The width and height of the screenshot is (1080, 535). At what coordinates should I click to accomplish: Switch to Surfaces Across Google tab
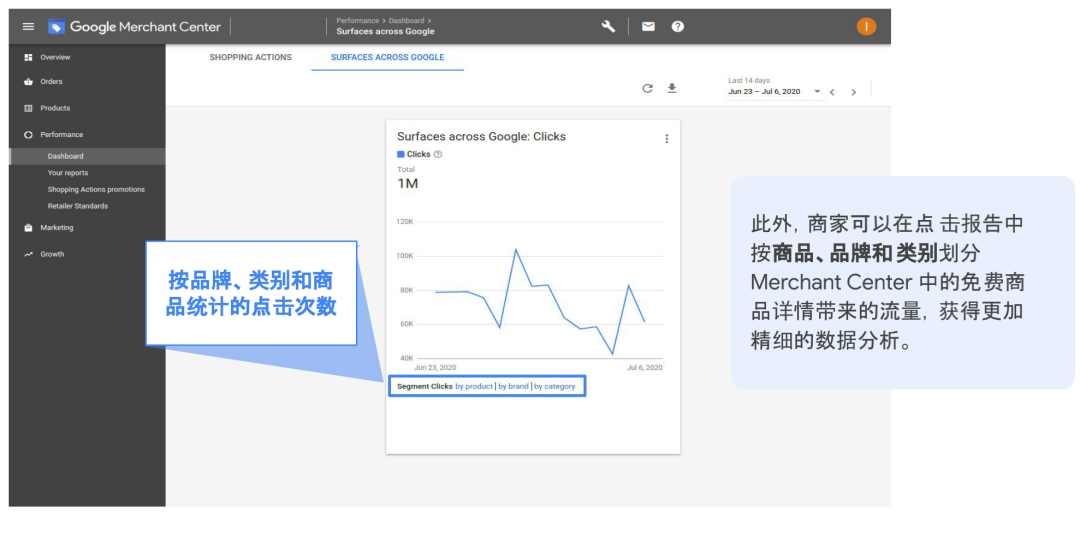coord(388,57)
